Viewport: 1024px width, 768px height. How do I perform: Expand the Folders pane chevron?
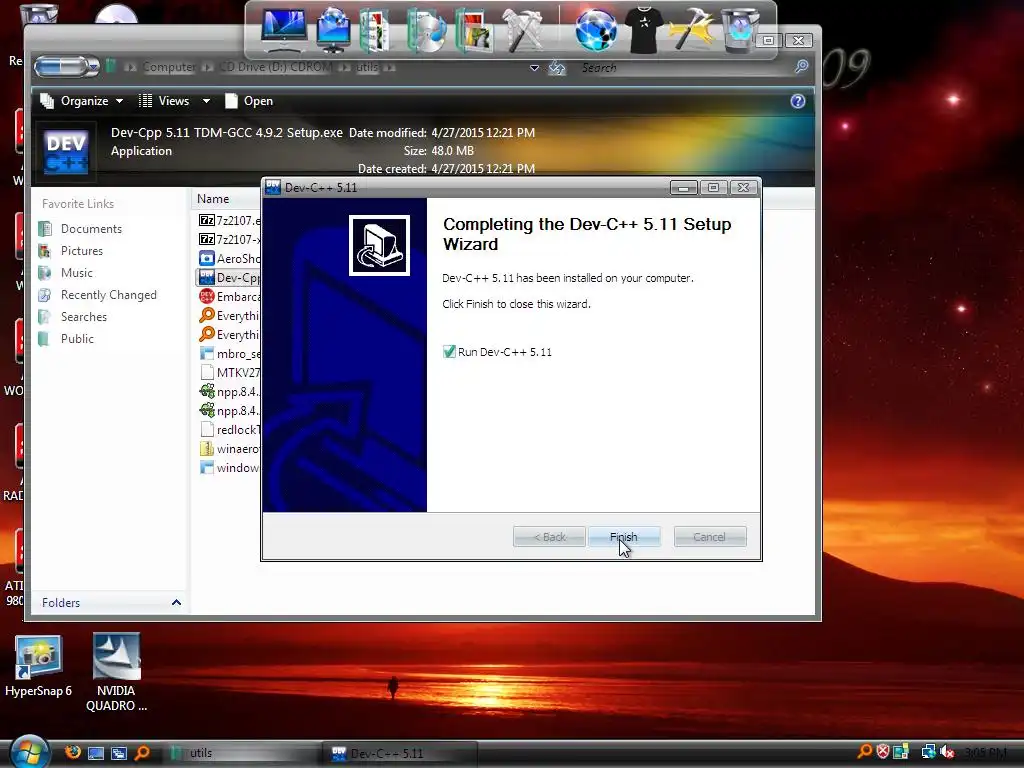click(x=176, y=602)
